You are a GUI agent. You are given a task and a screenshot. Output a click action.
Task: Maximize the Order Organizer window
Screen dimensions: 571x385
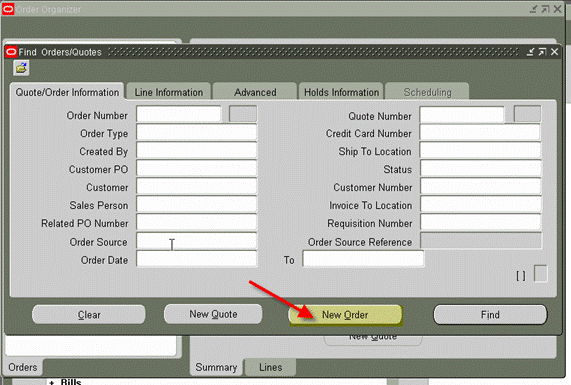545,9
